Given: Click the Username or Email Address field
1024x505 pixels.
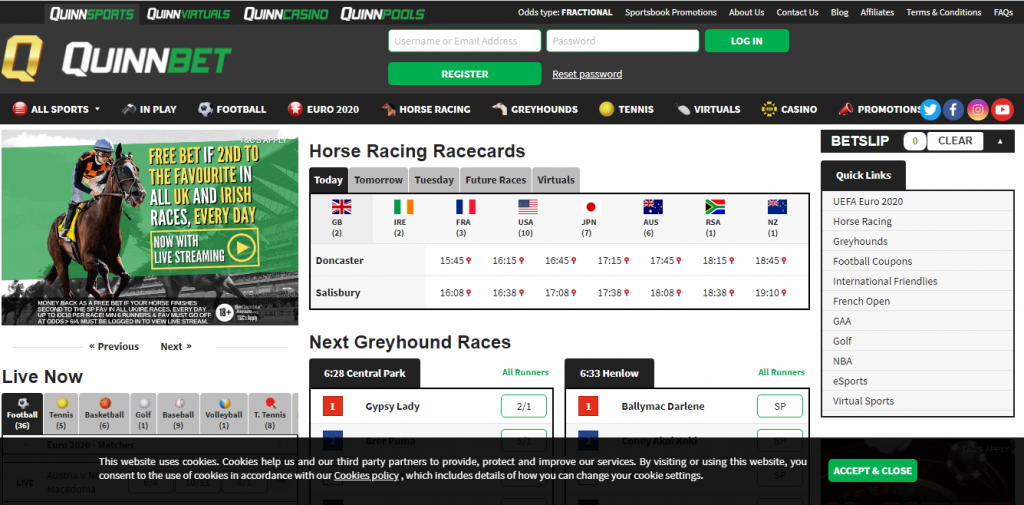Looking at the screenshot, I should (x=463, y=41).
